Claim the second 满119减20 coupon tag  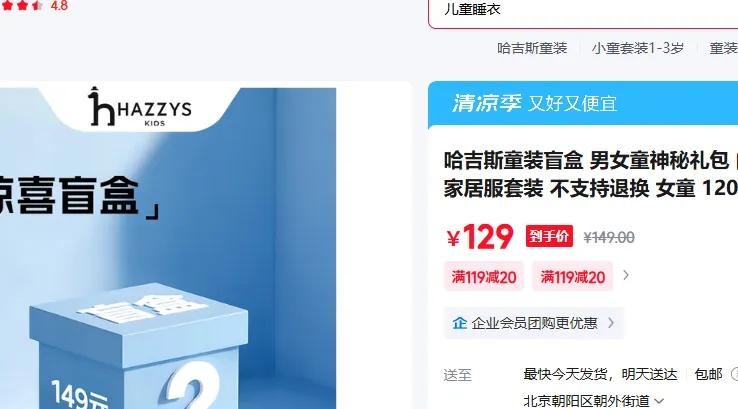[x=572, y=276]
